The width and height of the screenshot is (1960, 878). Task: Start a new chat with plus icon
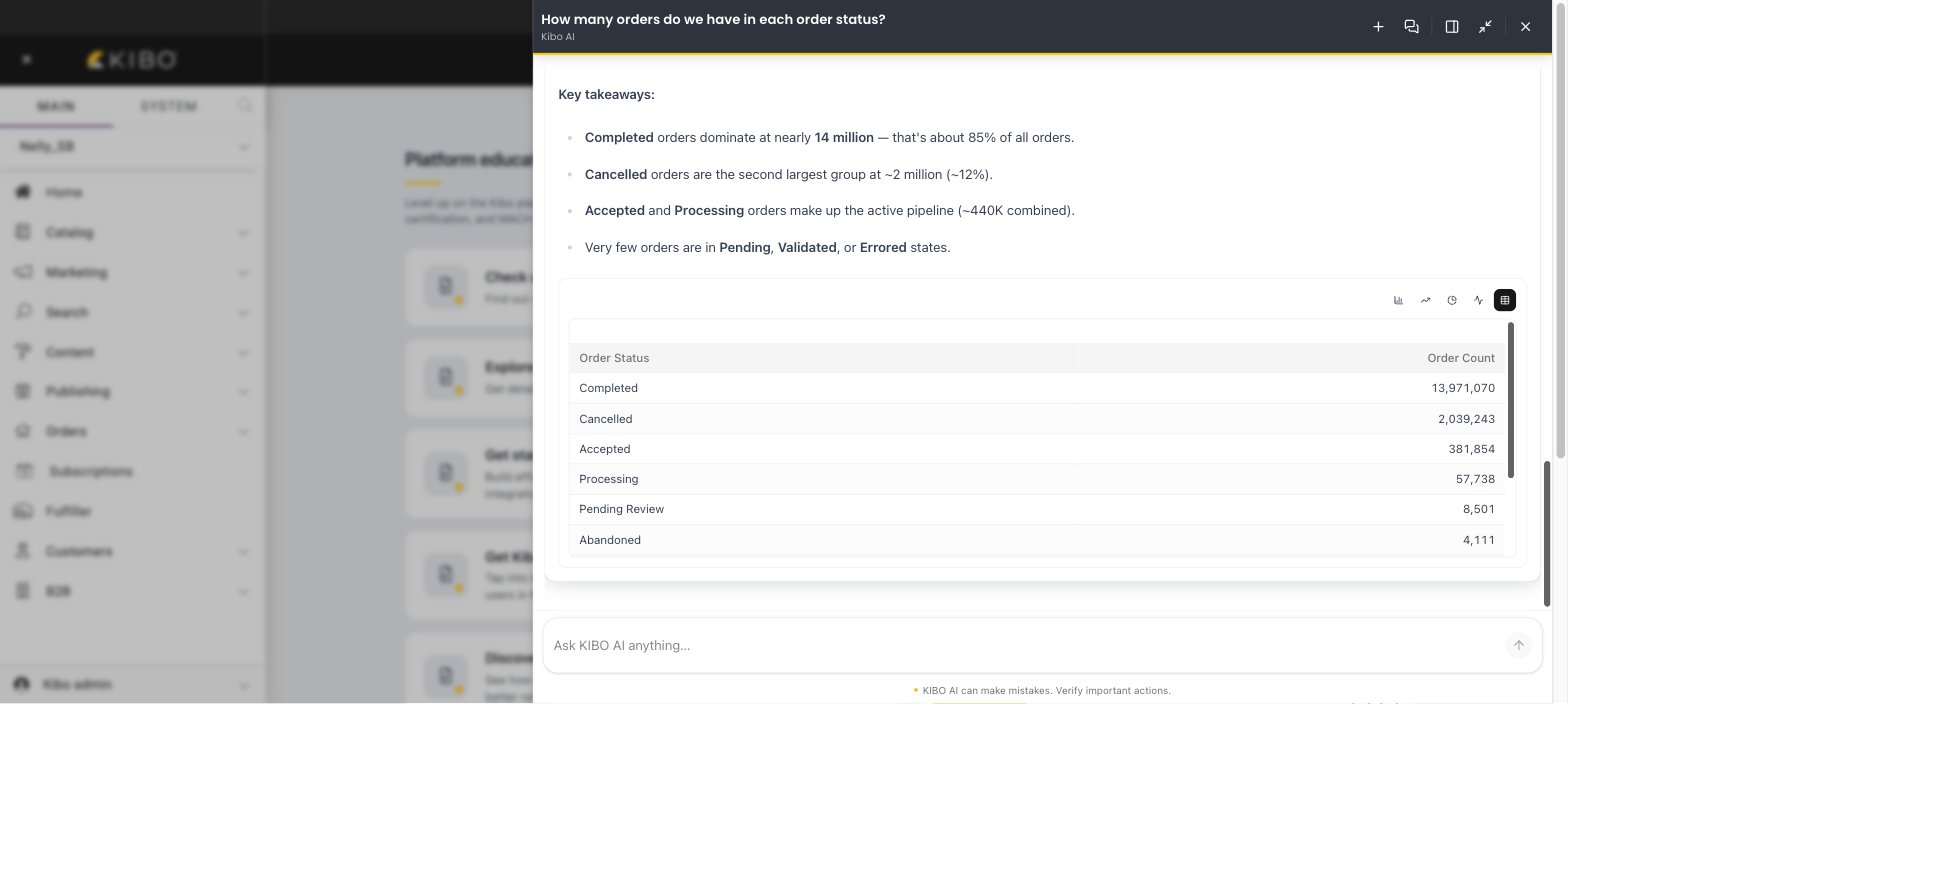click(x=1378, y=27)
